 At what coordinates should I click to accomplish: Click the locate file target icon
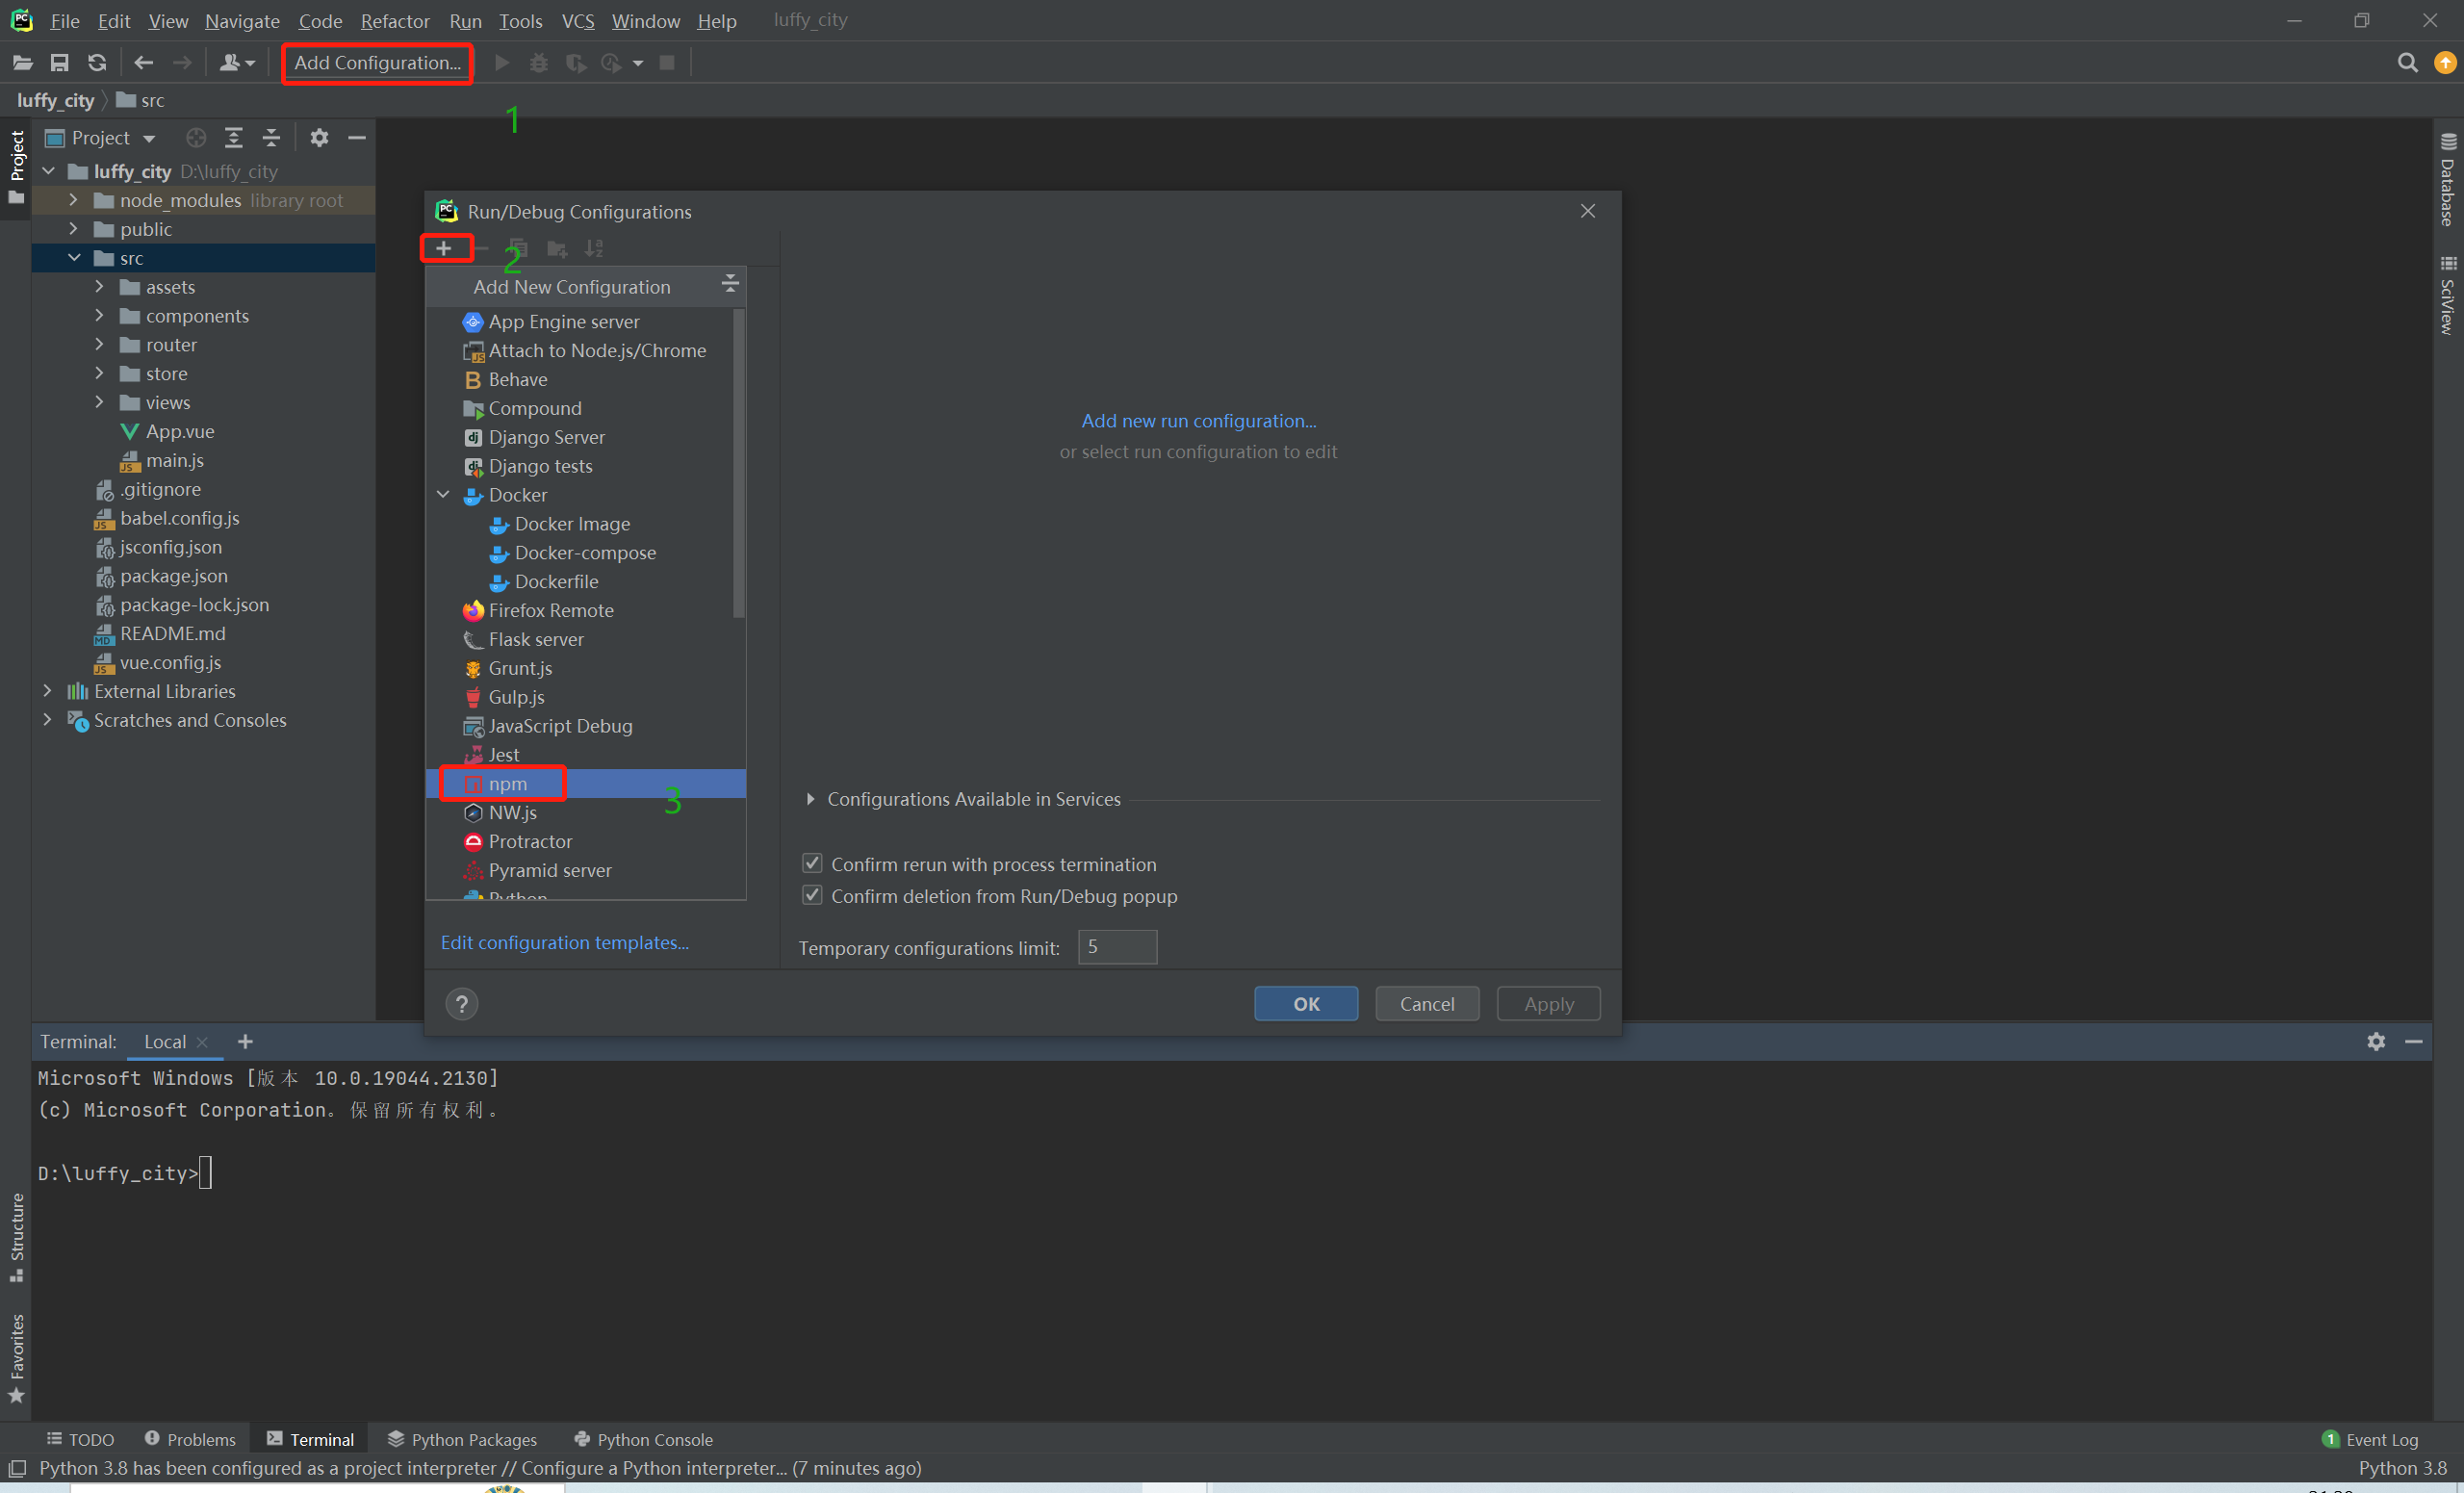(196, 138)
